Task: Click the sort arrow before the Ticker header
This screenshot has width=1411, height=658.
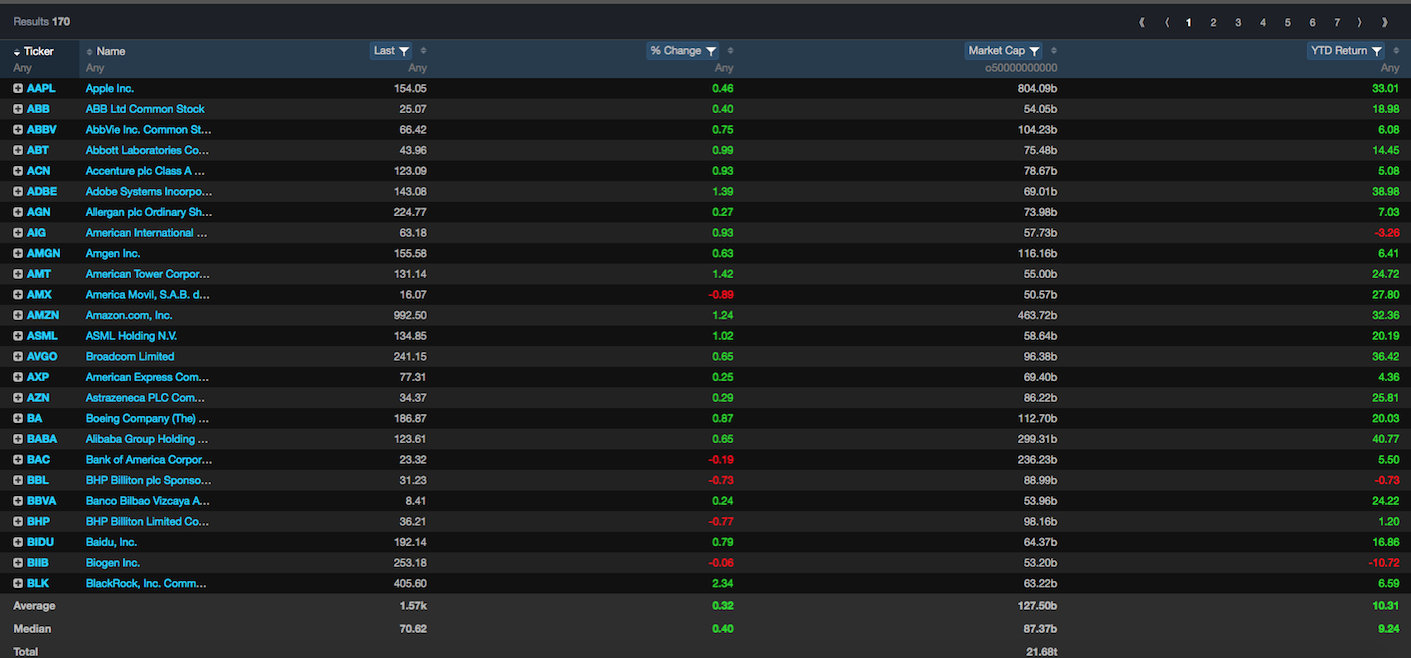Action: 17,51
